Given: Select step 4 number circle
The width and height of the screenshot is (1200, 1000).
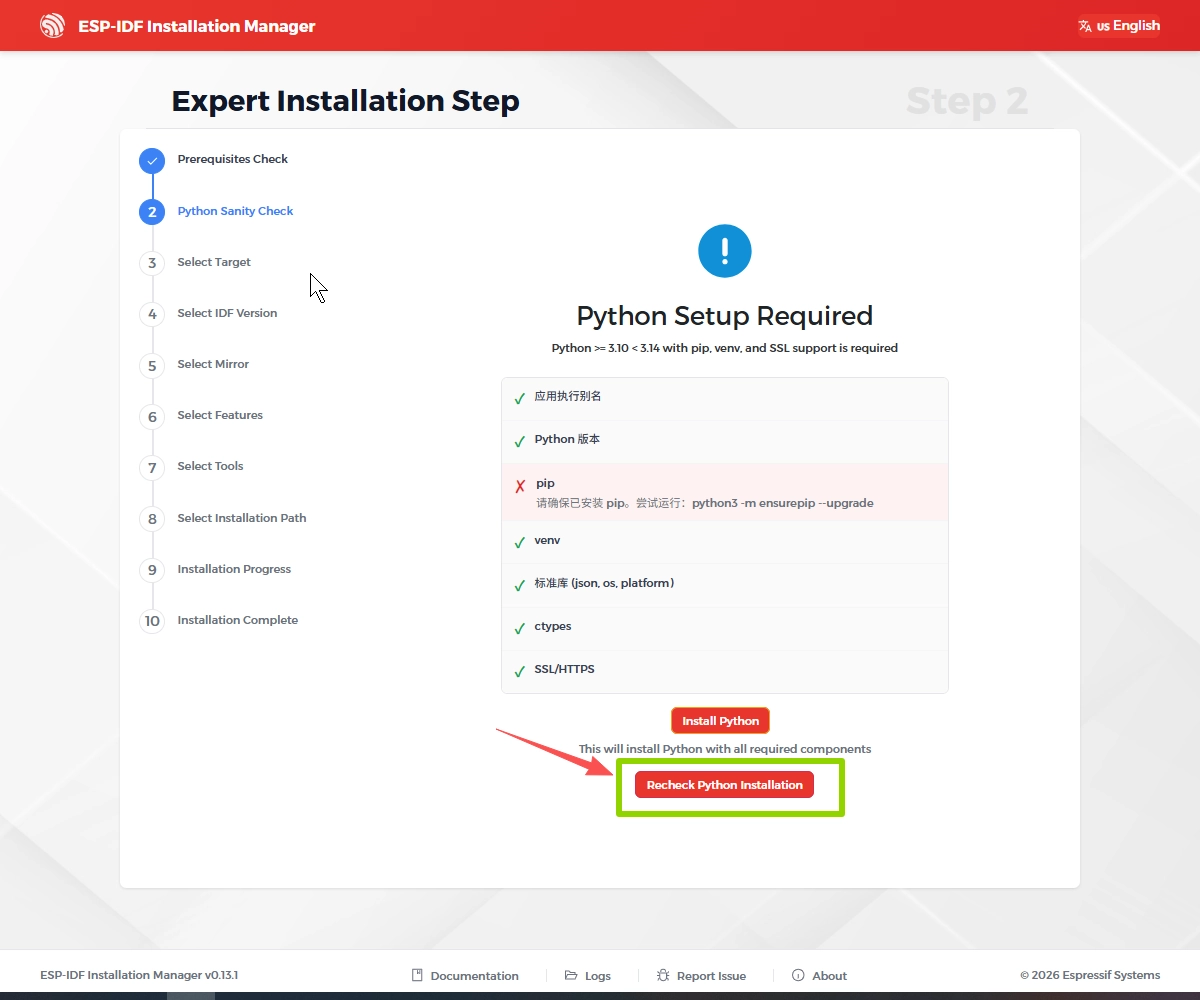Looking at the screenshot, I should pyautogui.click(x=152, y=314).
